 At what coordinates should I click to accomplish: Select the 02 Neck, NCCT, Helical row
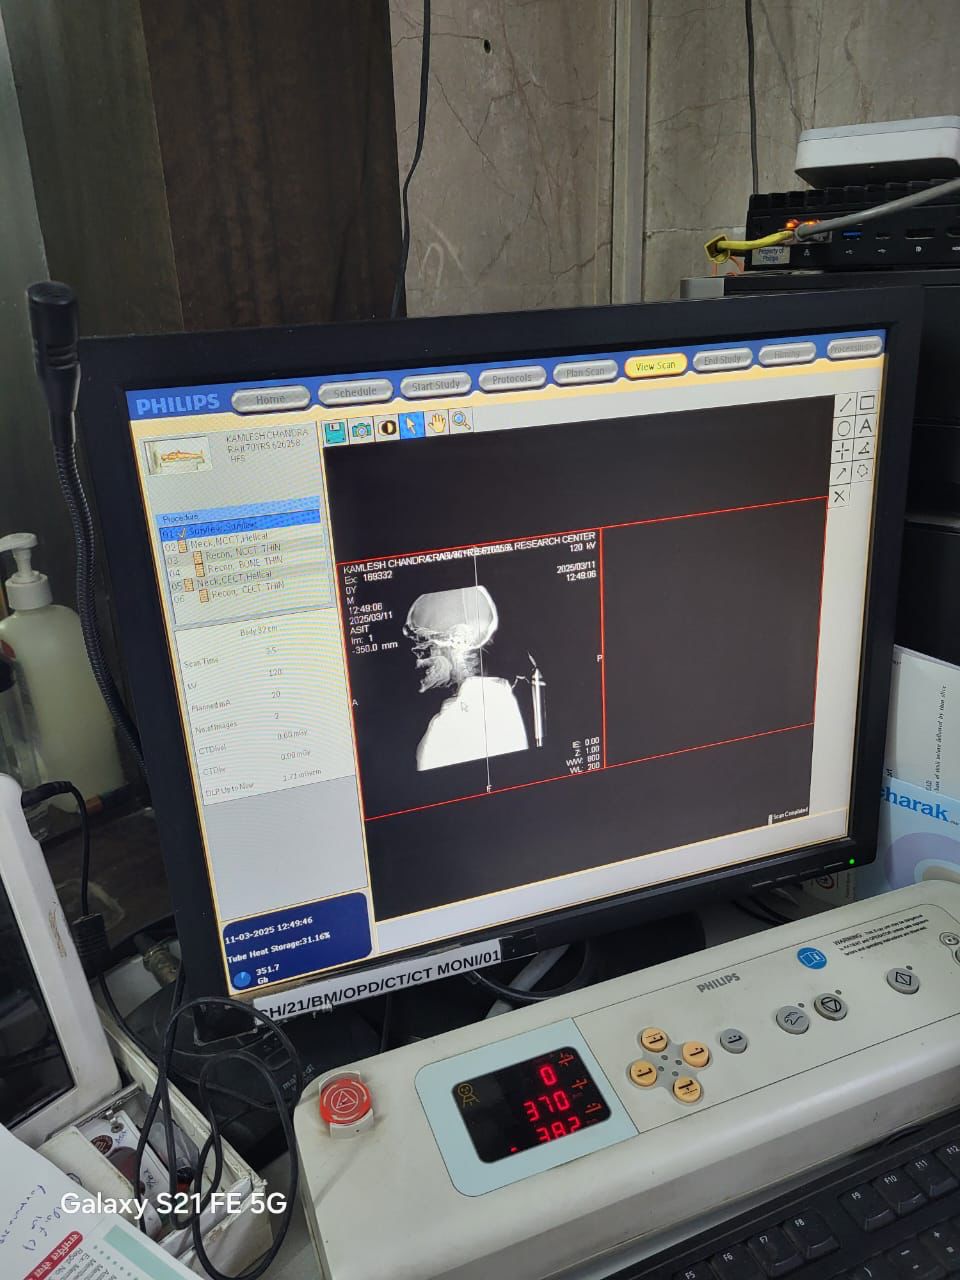tap(240, 538)
